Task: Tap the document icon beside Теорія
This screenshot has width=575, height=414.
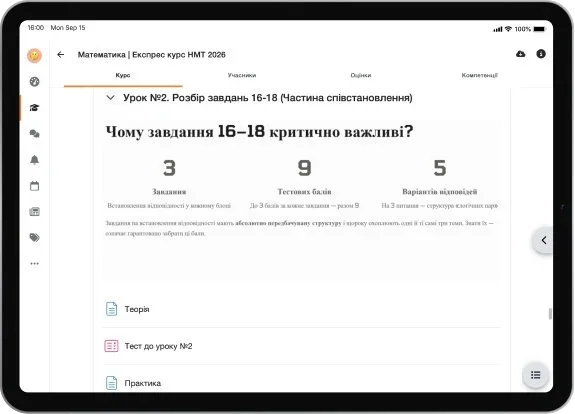Action: (111, 309)
